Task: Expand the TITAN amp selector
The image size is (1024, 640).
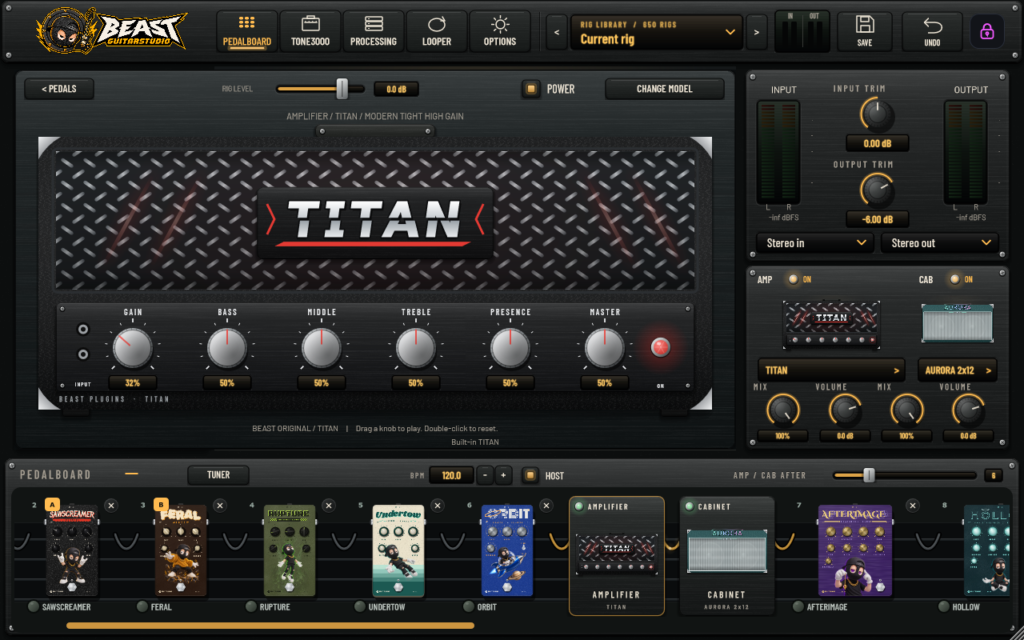Action: tap(831, 370)
